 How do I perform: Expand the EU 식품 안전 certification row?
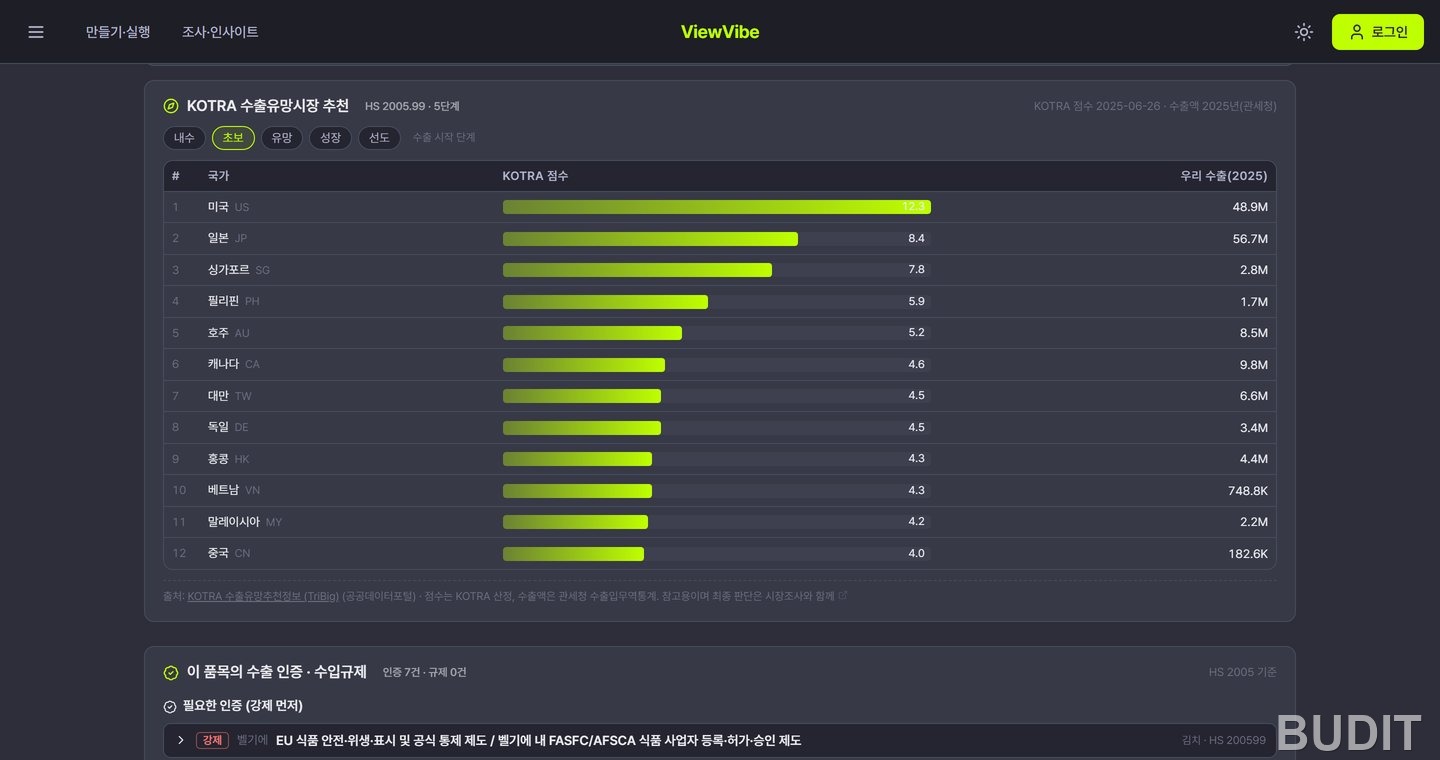[720, 740]
